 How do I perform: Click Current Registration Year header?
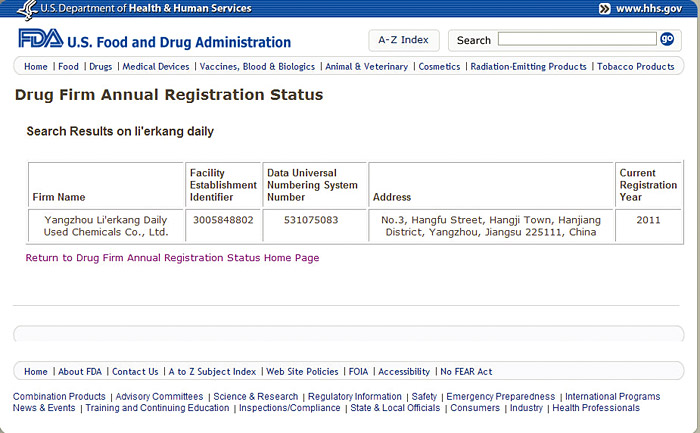(648, 185)
